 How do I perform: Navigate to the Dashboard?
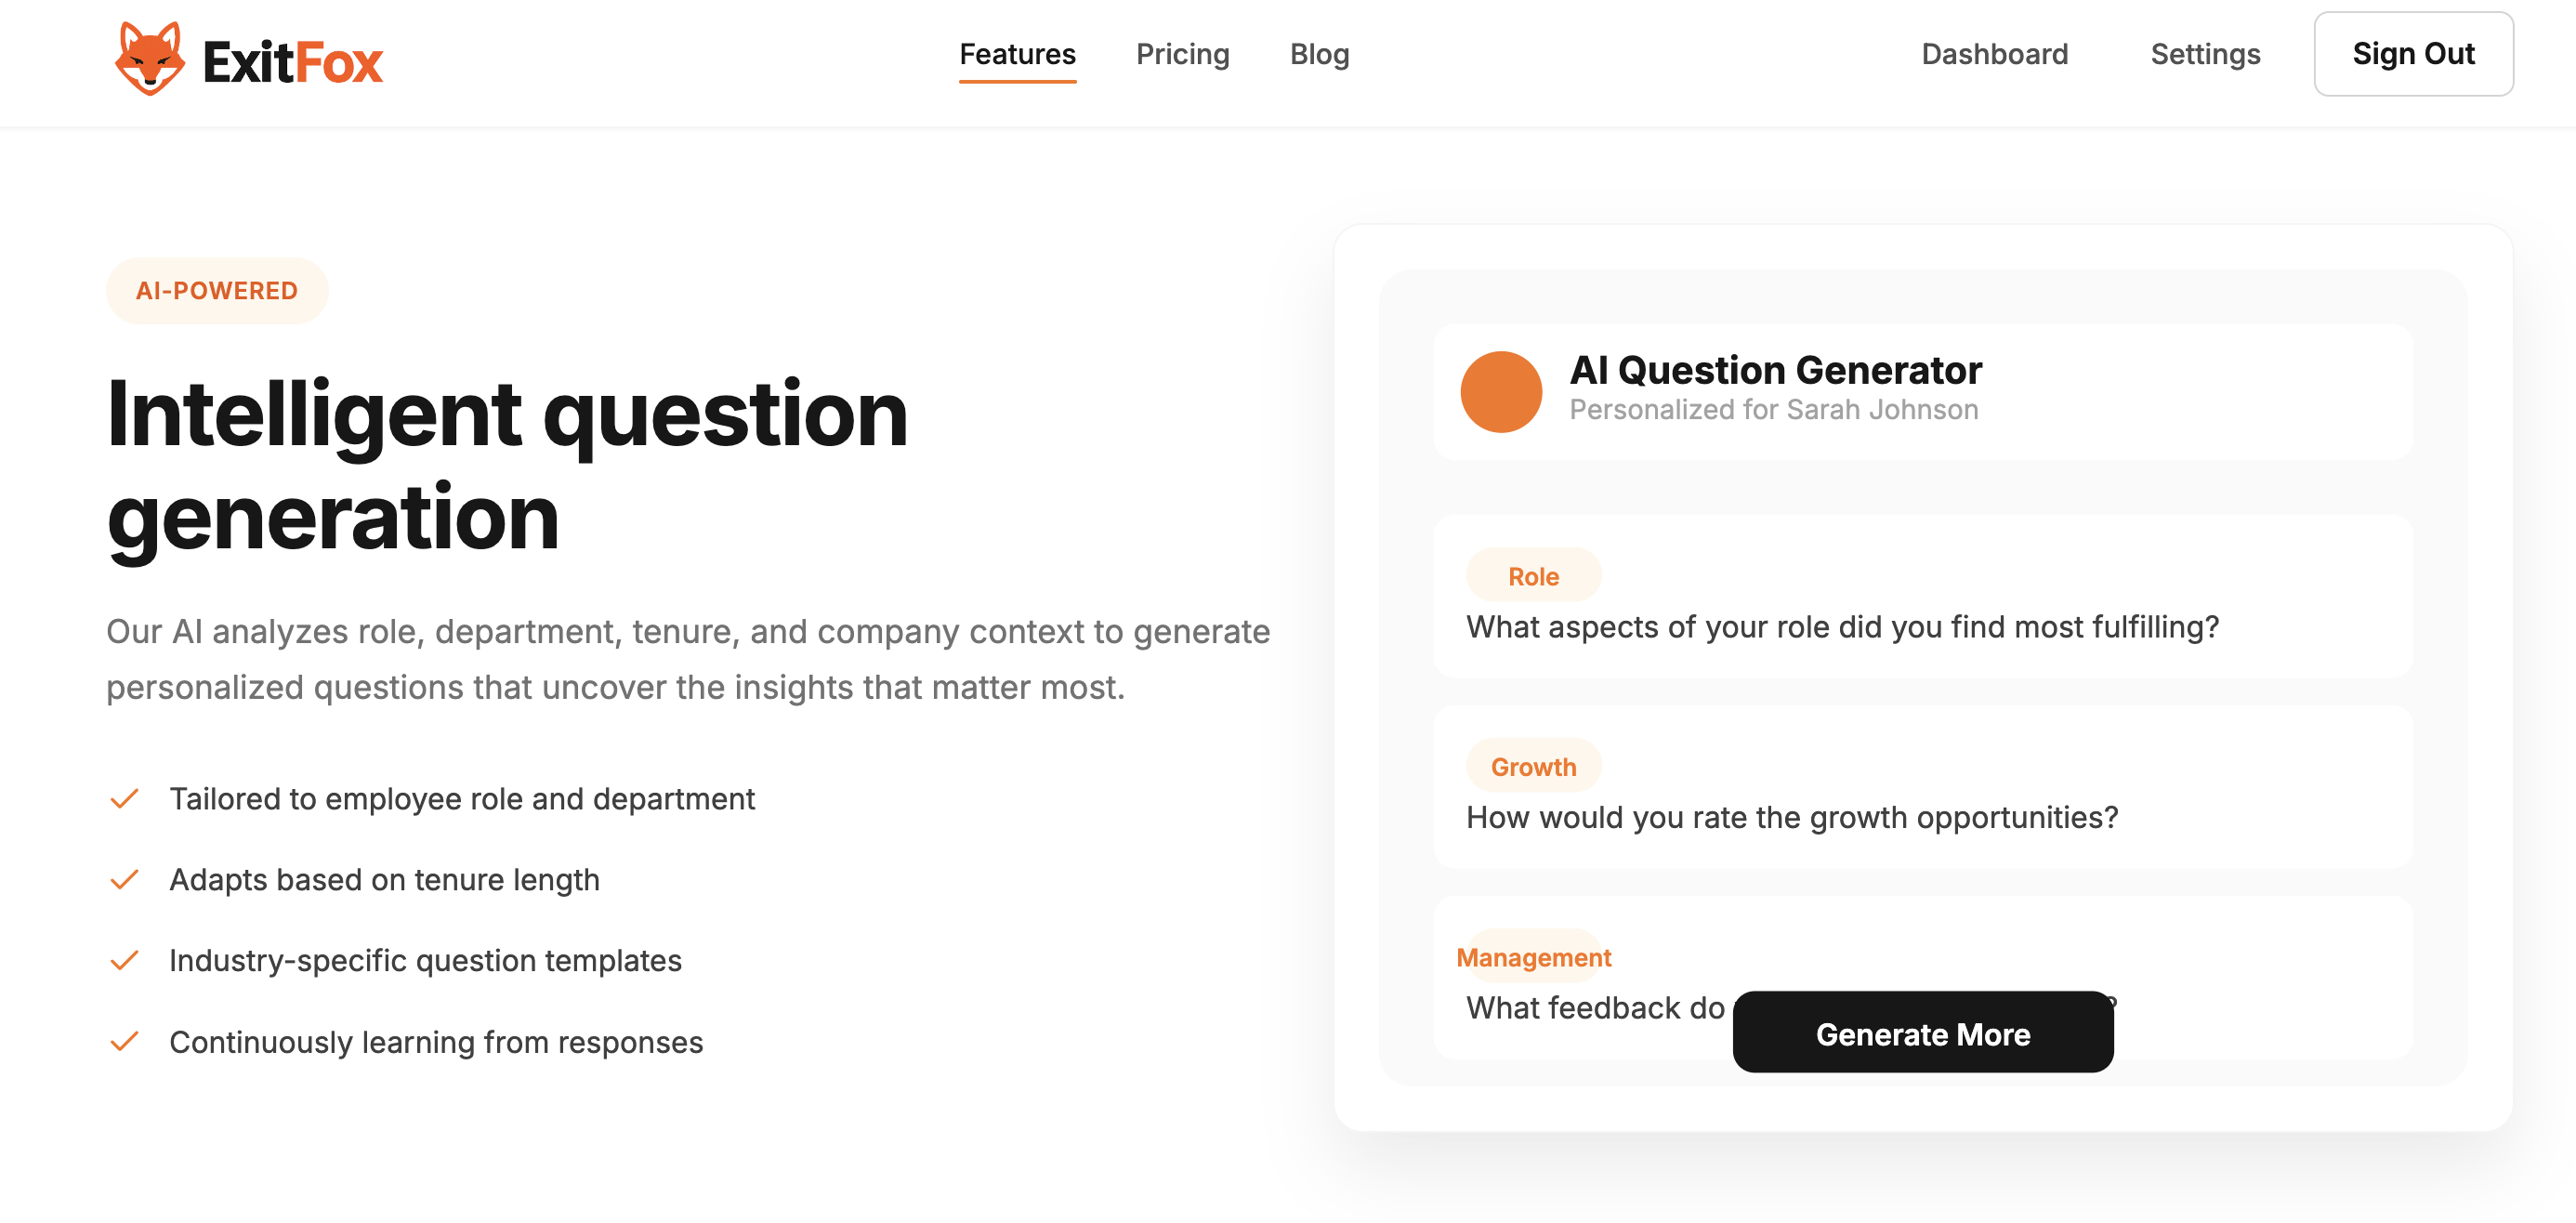click(1994, 54)
